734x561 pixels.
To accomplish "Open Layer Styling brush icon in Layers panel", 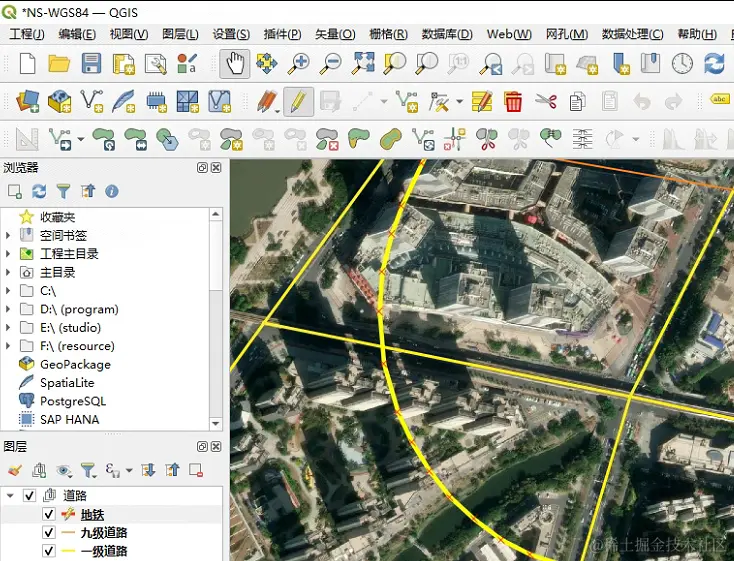I will pos(15,470).
